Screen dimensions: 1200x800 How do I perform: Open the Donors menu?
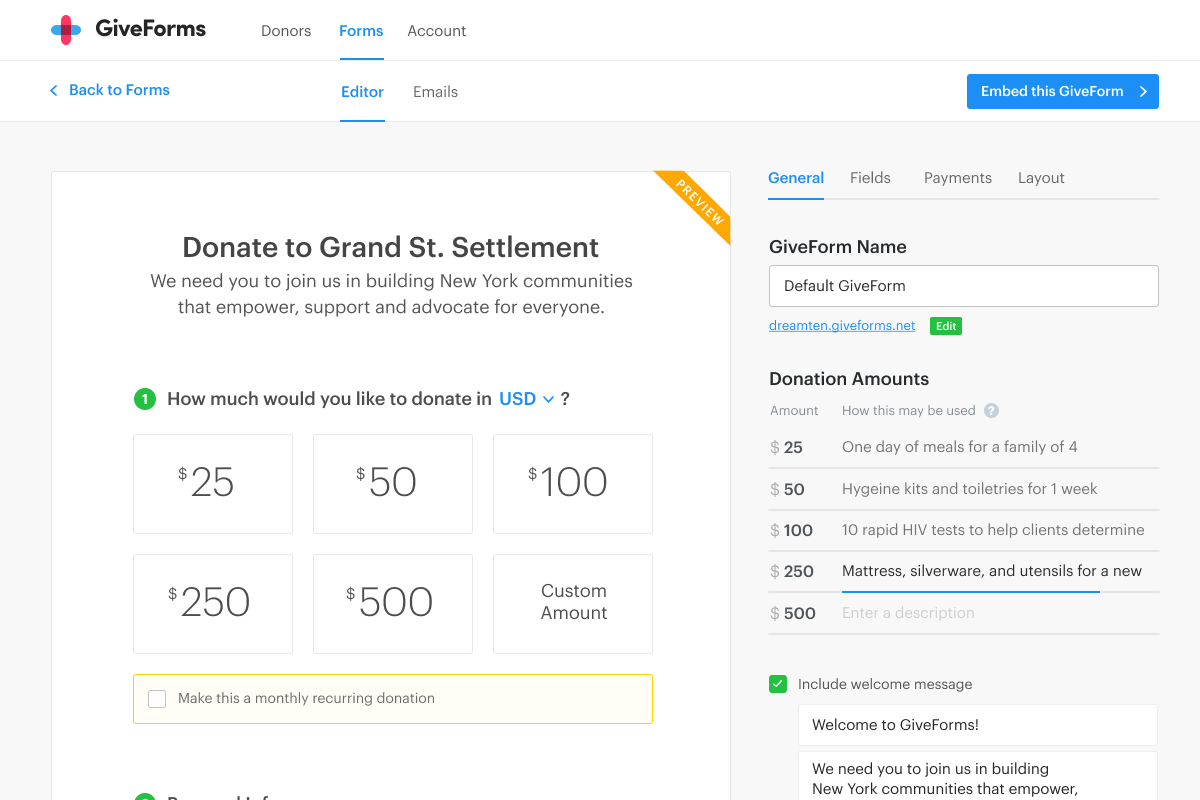click(x=286, y=31)
